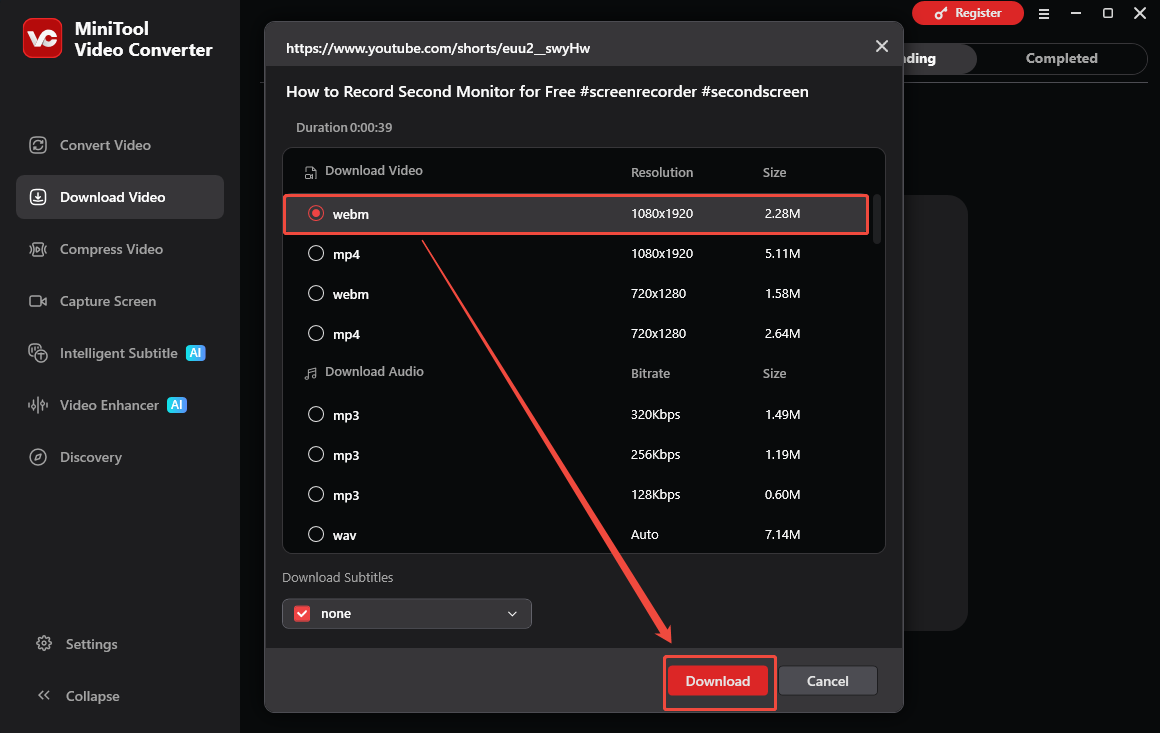This screenshot has width=1160, height=733.
Task: Maximize the MiniTool window
Action: point(1107,13)
